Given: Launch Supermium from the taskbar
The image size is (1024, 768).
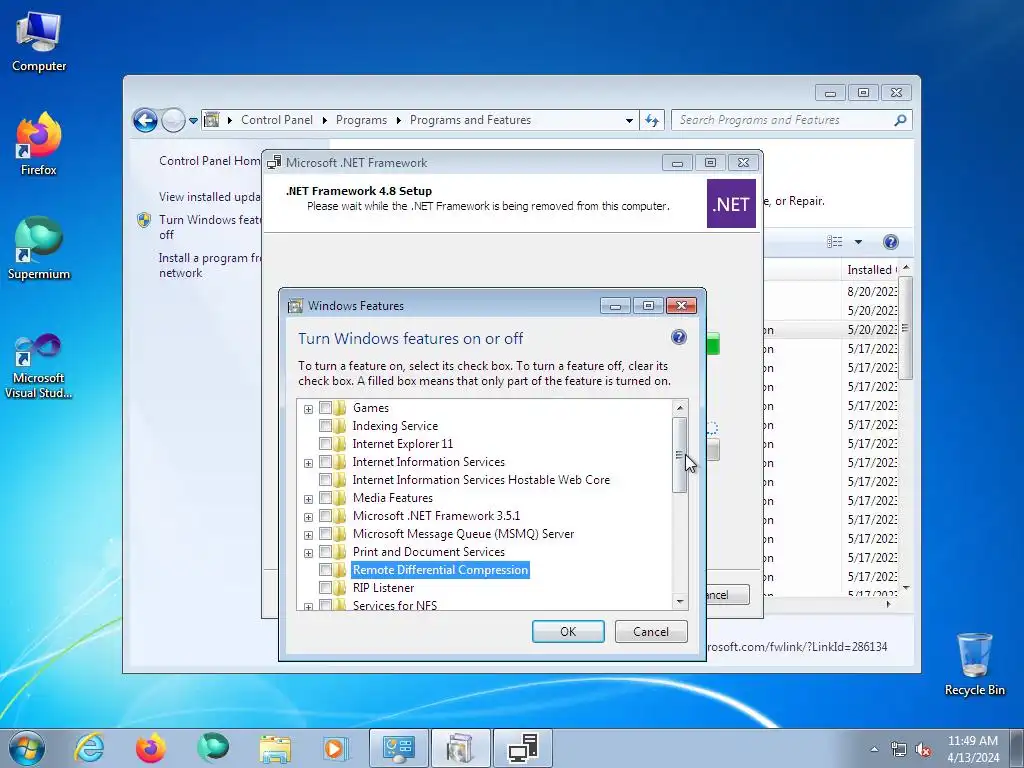Looking at the screenshot, I should click(213, 748).
